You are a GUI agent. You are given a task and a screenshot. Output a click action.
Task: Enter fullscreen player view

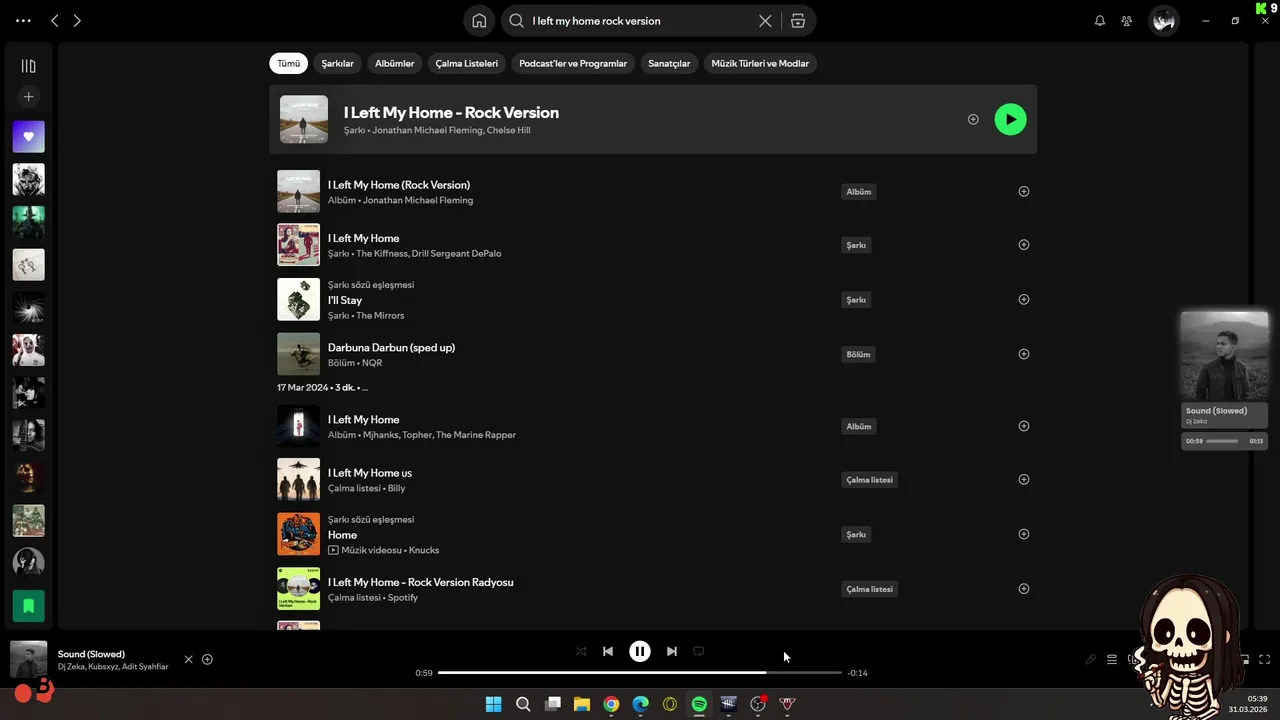1265,659
